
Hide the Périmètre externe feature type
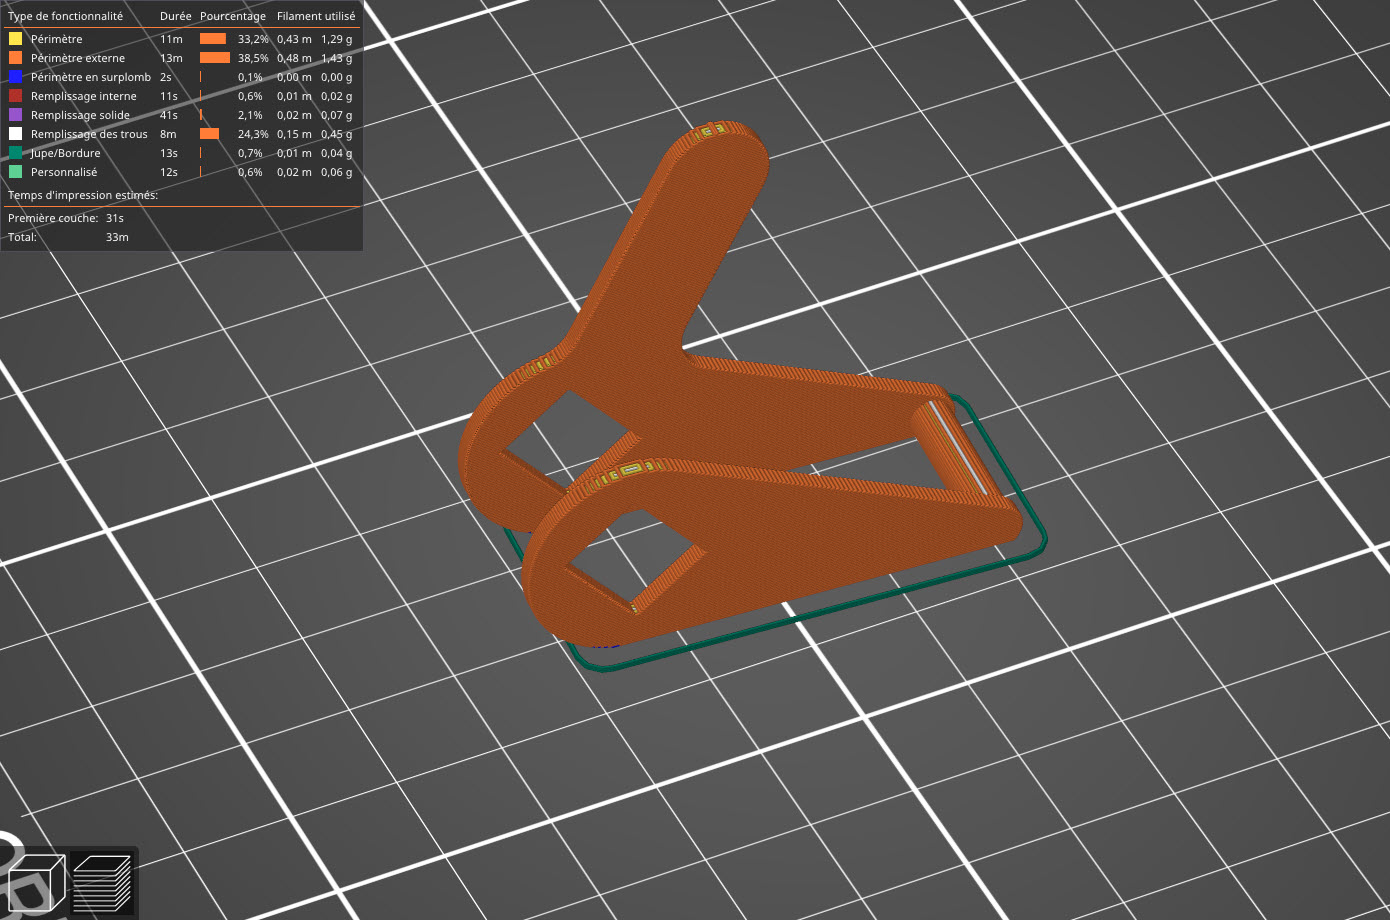(78, 58)
